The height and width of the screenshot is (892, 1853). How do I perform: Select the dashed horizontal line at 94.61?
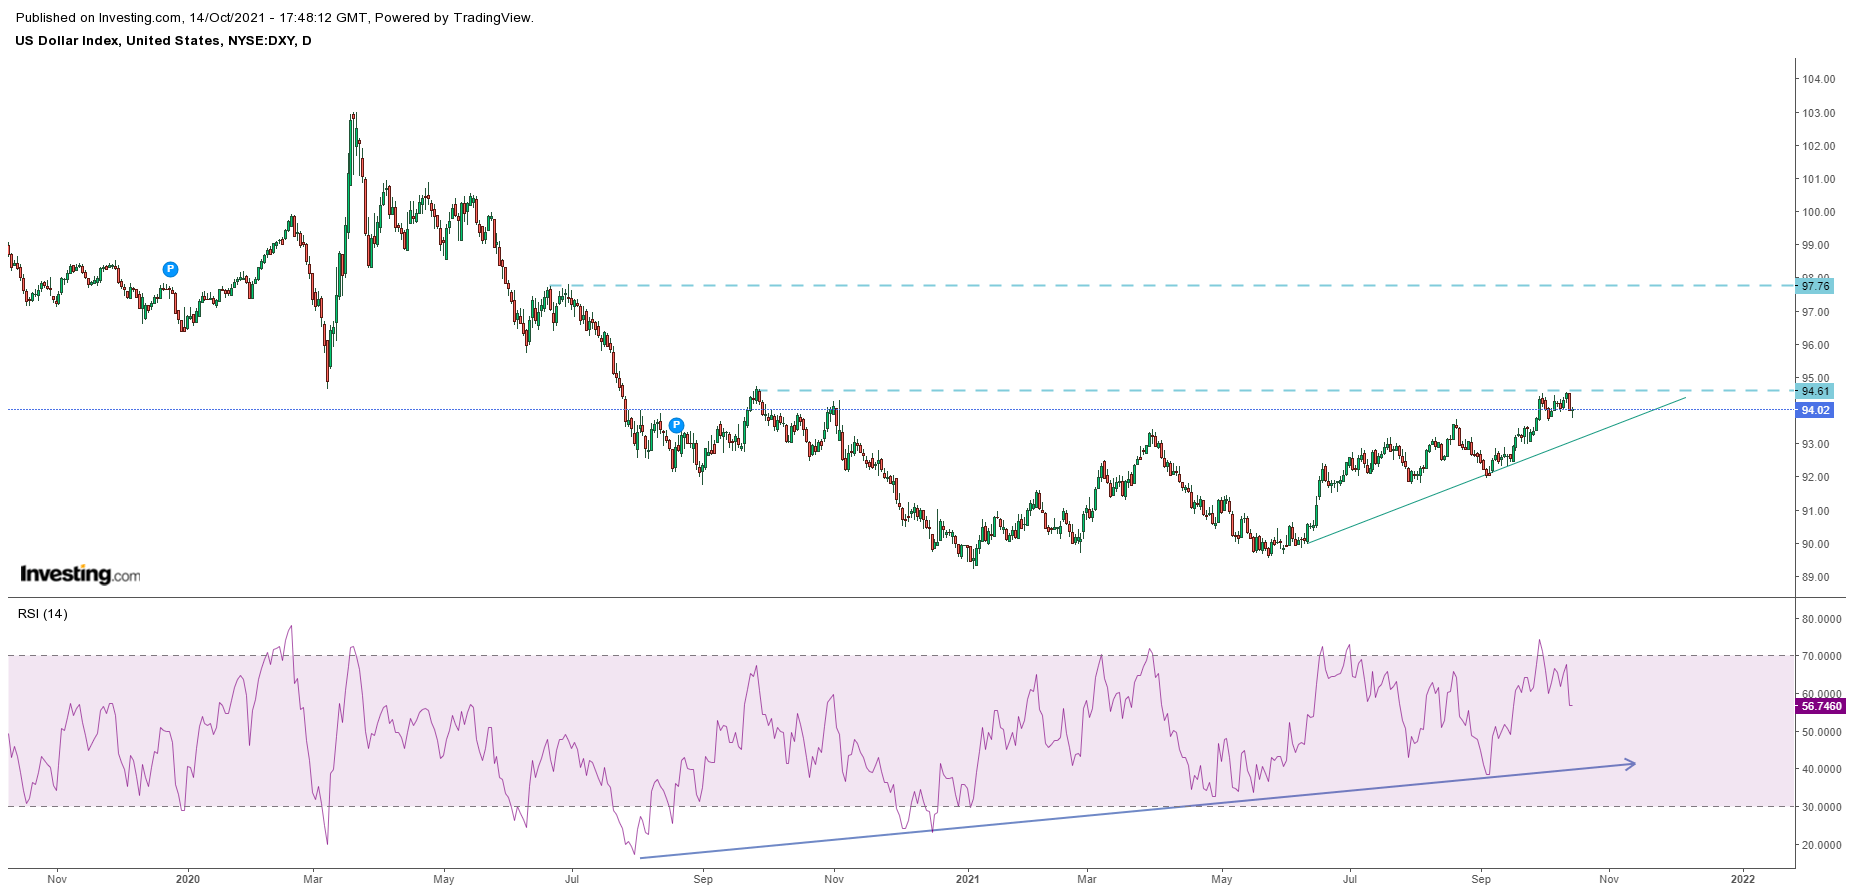click(1277, 390)
